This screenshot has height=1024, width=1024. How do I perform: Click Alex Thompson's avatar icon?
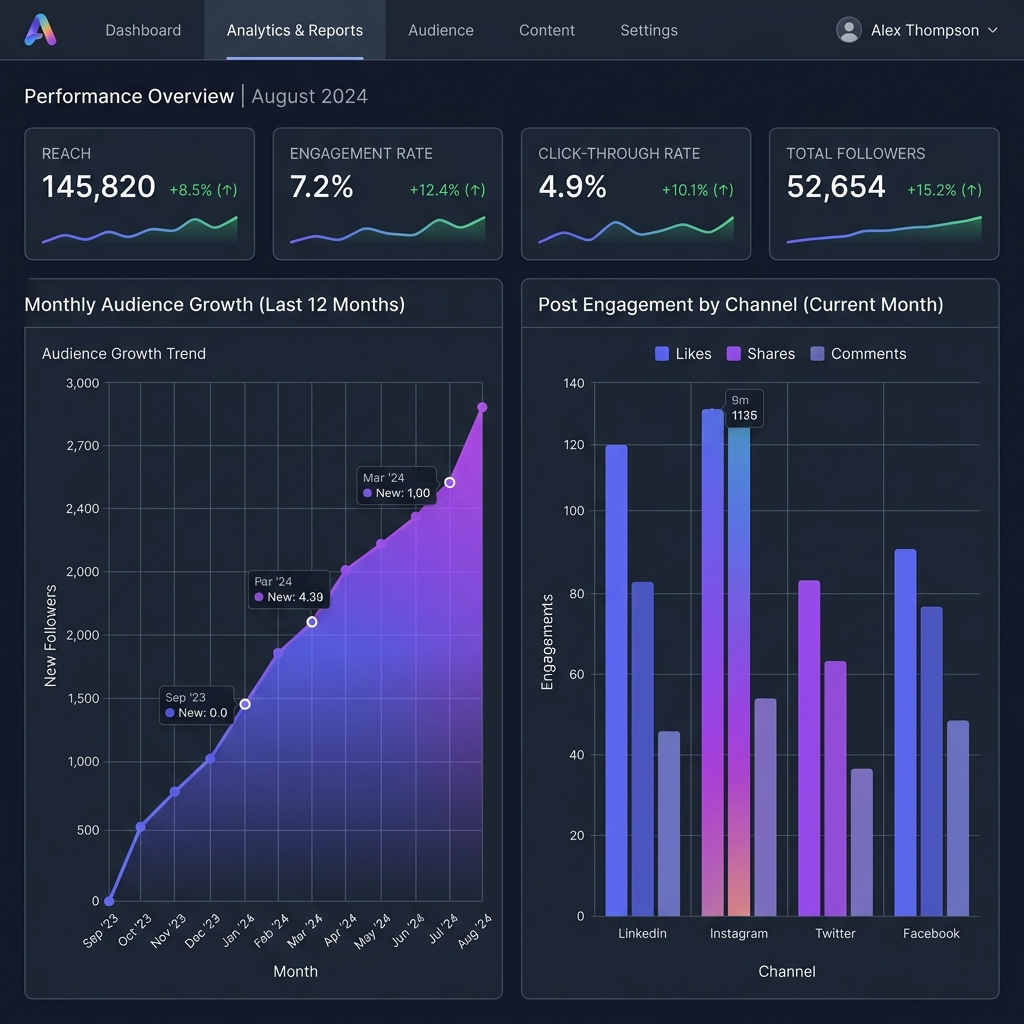pyautogui.click(x=848, y=30)
